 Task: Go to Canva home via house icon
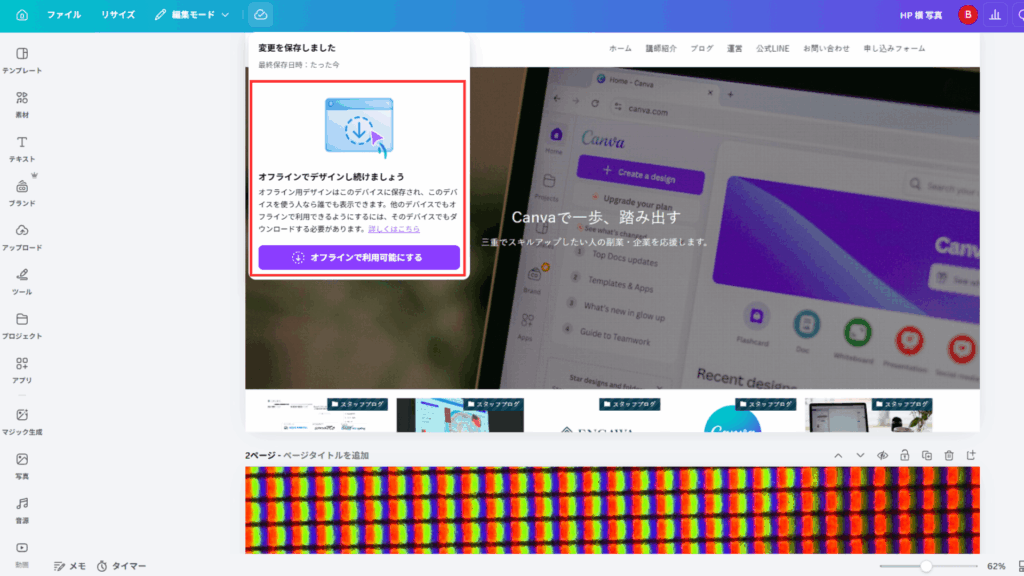tap(22, 15)
